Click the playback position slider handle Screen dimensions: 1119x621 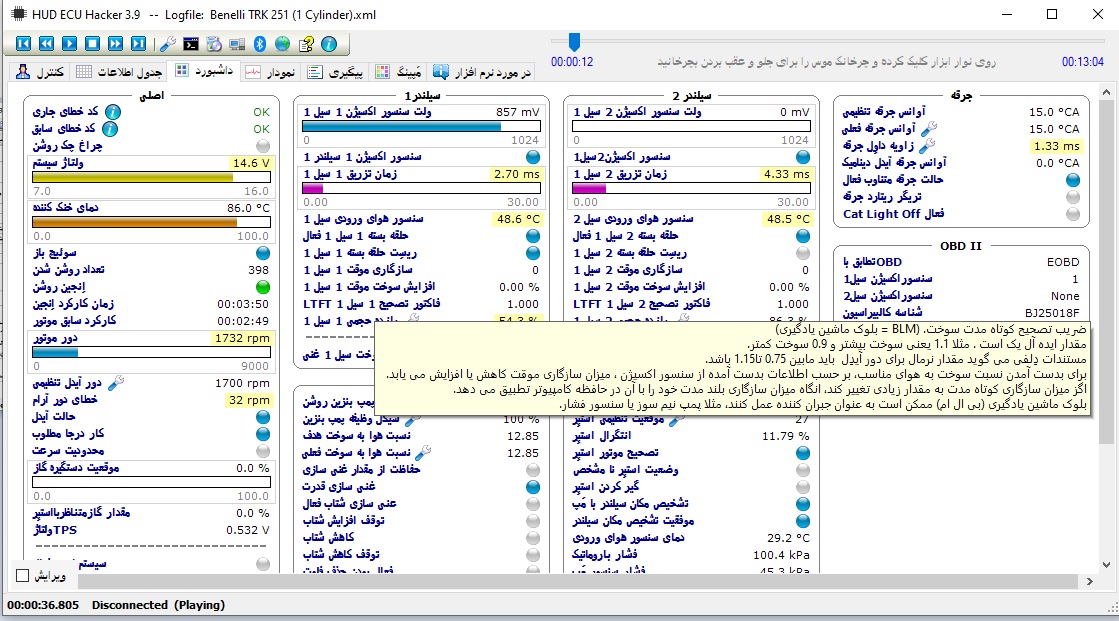tap(574, 42)
